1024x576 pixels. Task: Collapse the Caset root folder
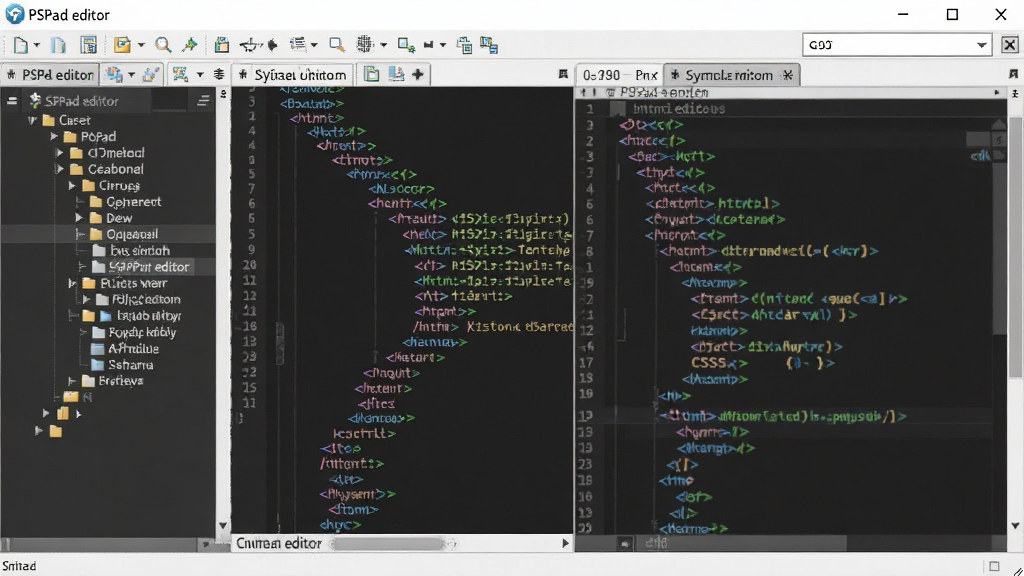[x=32, y=120]
